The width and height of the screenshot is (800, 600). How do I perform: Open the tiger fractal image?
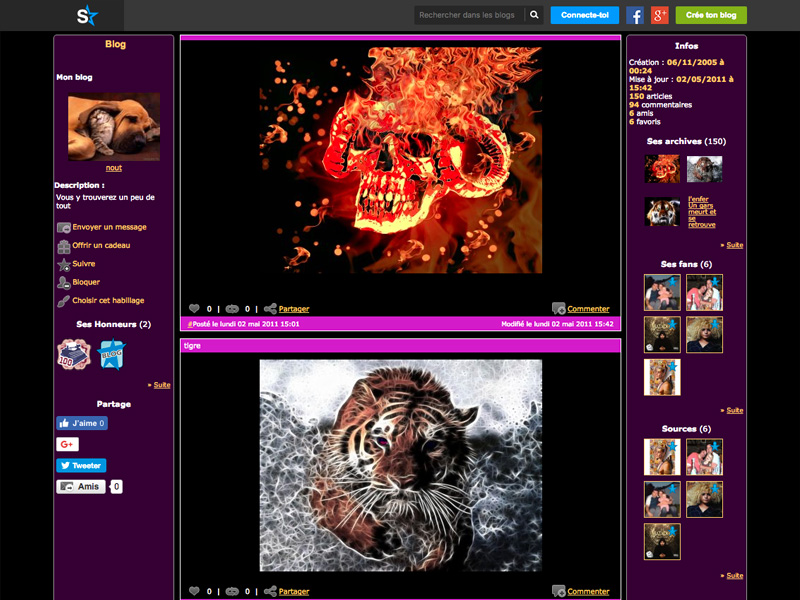[400, 465]
